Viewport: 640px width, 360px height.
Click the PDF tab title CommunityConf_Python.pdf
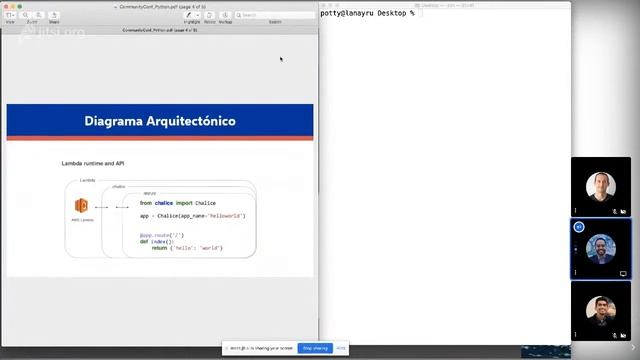click(160, 30)
